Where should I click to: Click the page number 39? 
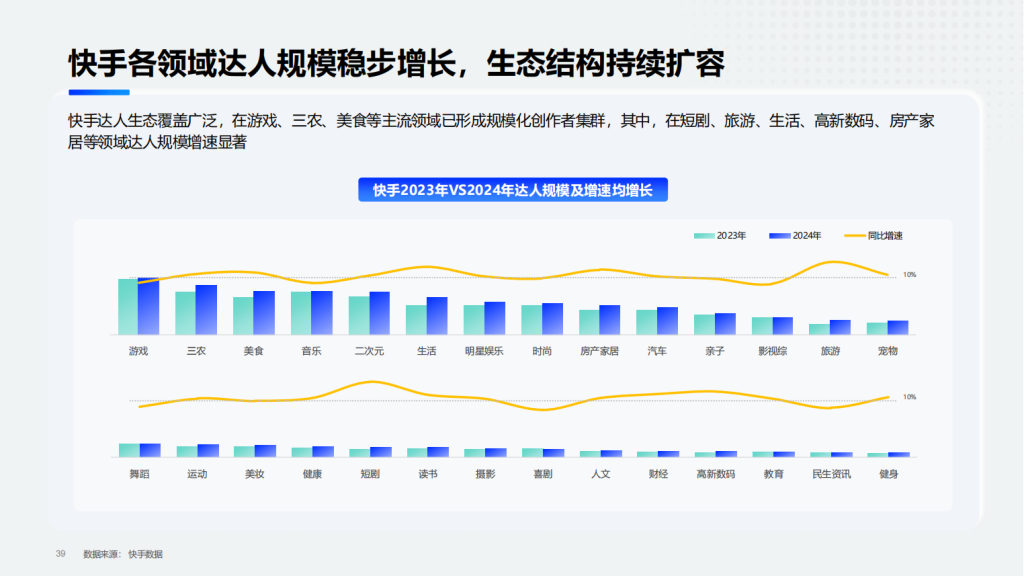tap(61, 554)
